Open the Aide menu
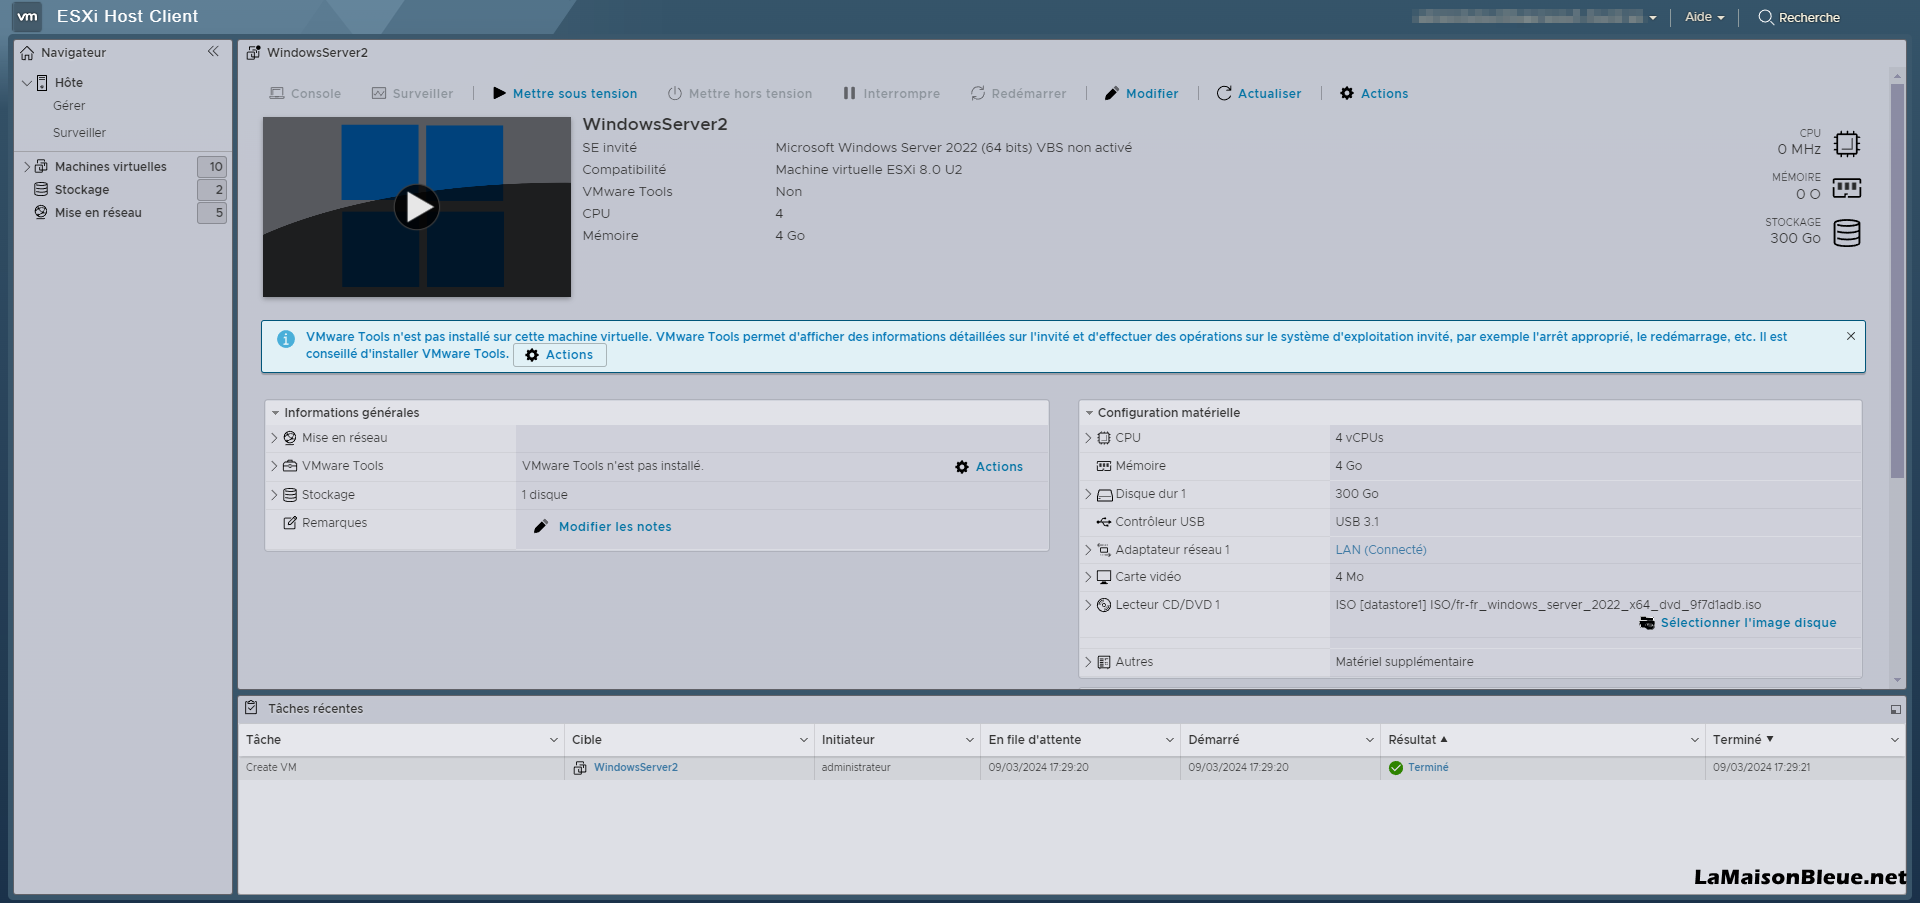Screen dimensions: 1920x903 click(x=1704, y=17)
